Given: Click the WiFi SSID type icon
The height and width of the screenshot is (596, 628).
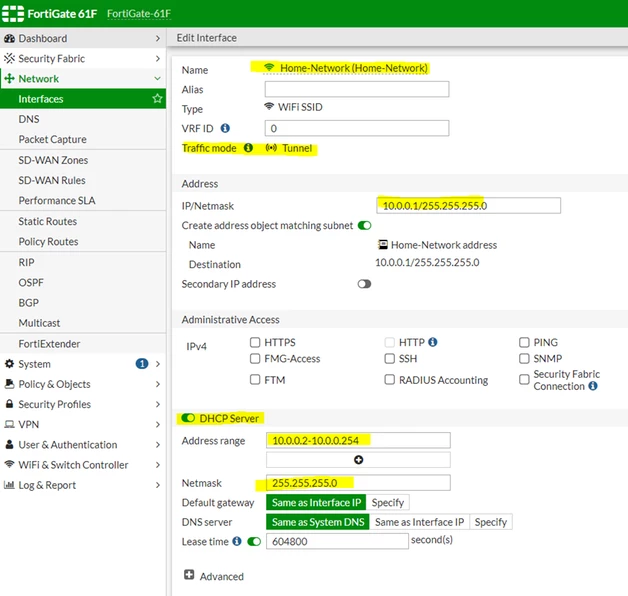Looking at the screenshot, I should [x=269, y=107].
